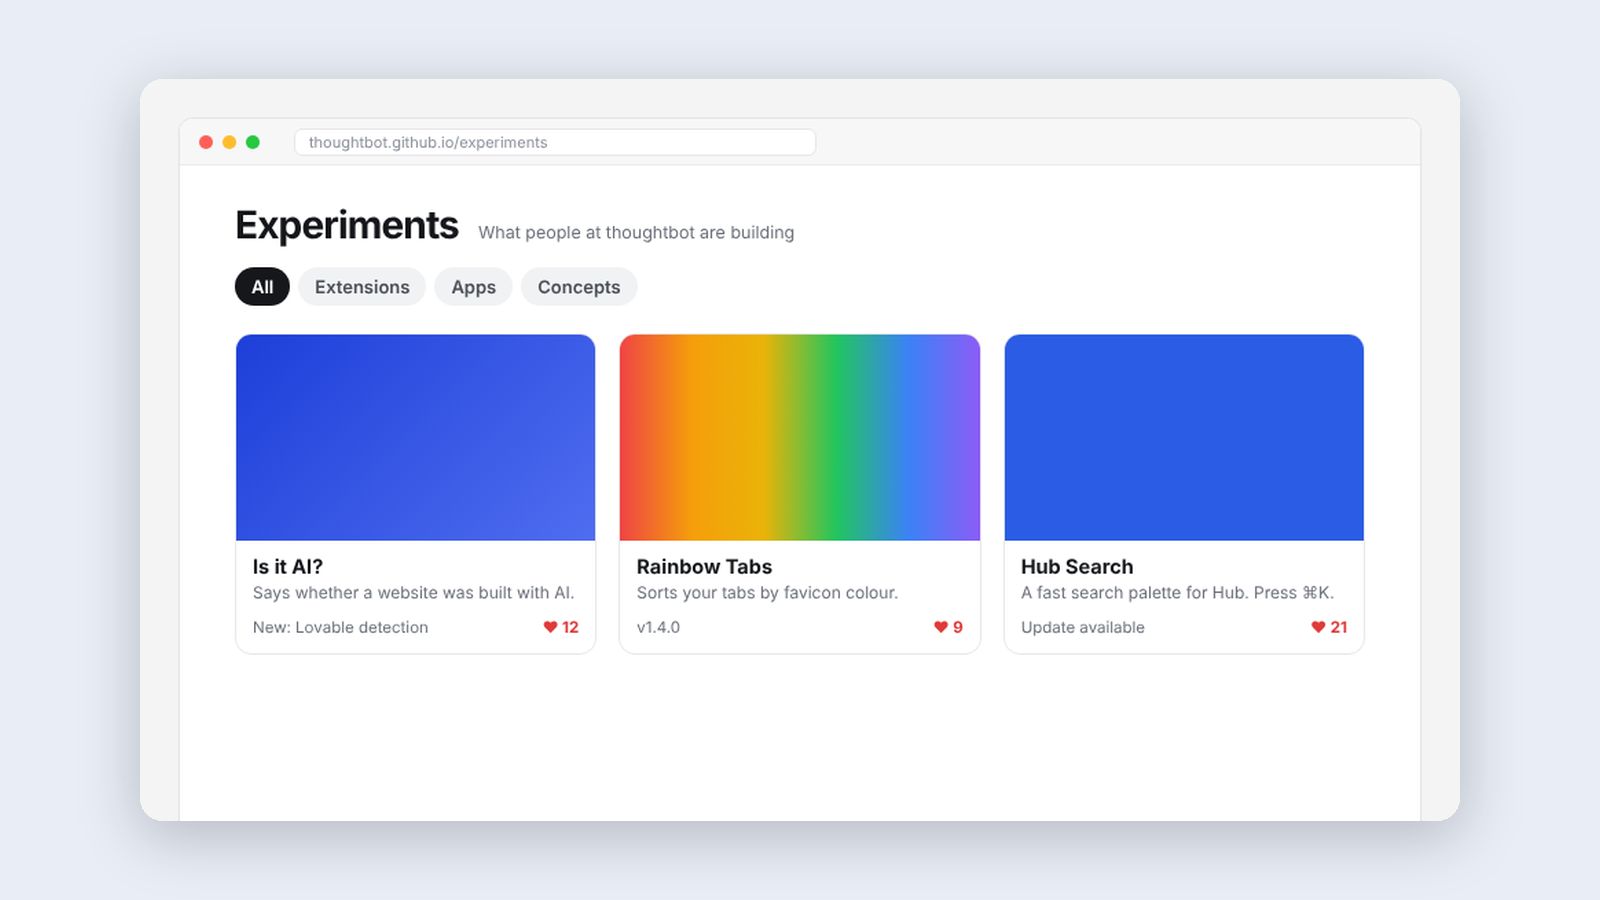This screenshot has width=1600, height=900.
Task: Click the Rainbow Tabs title
Action: tap(704, 567)
